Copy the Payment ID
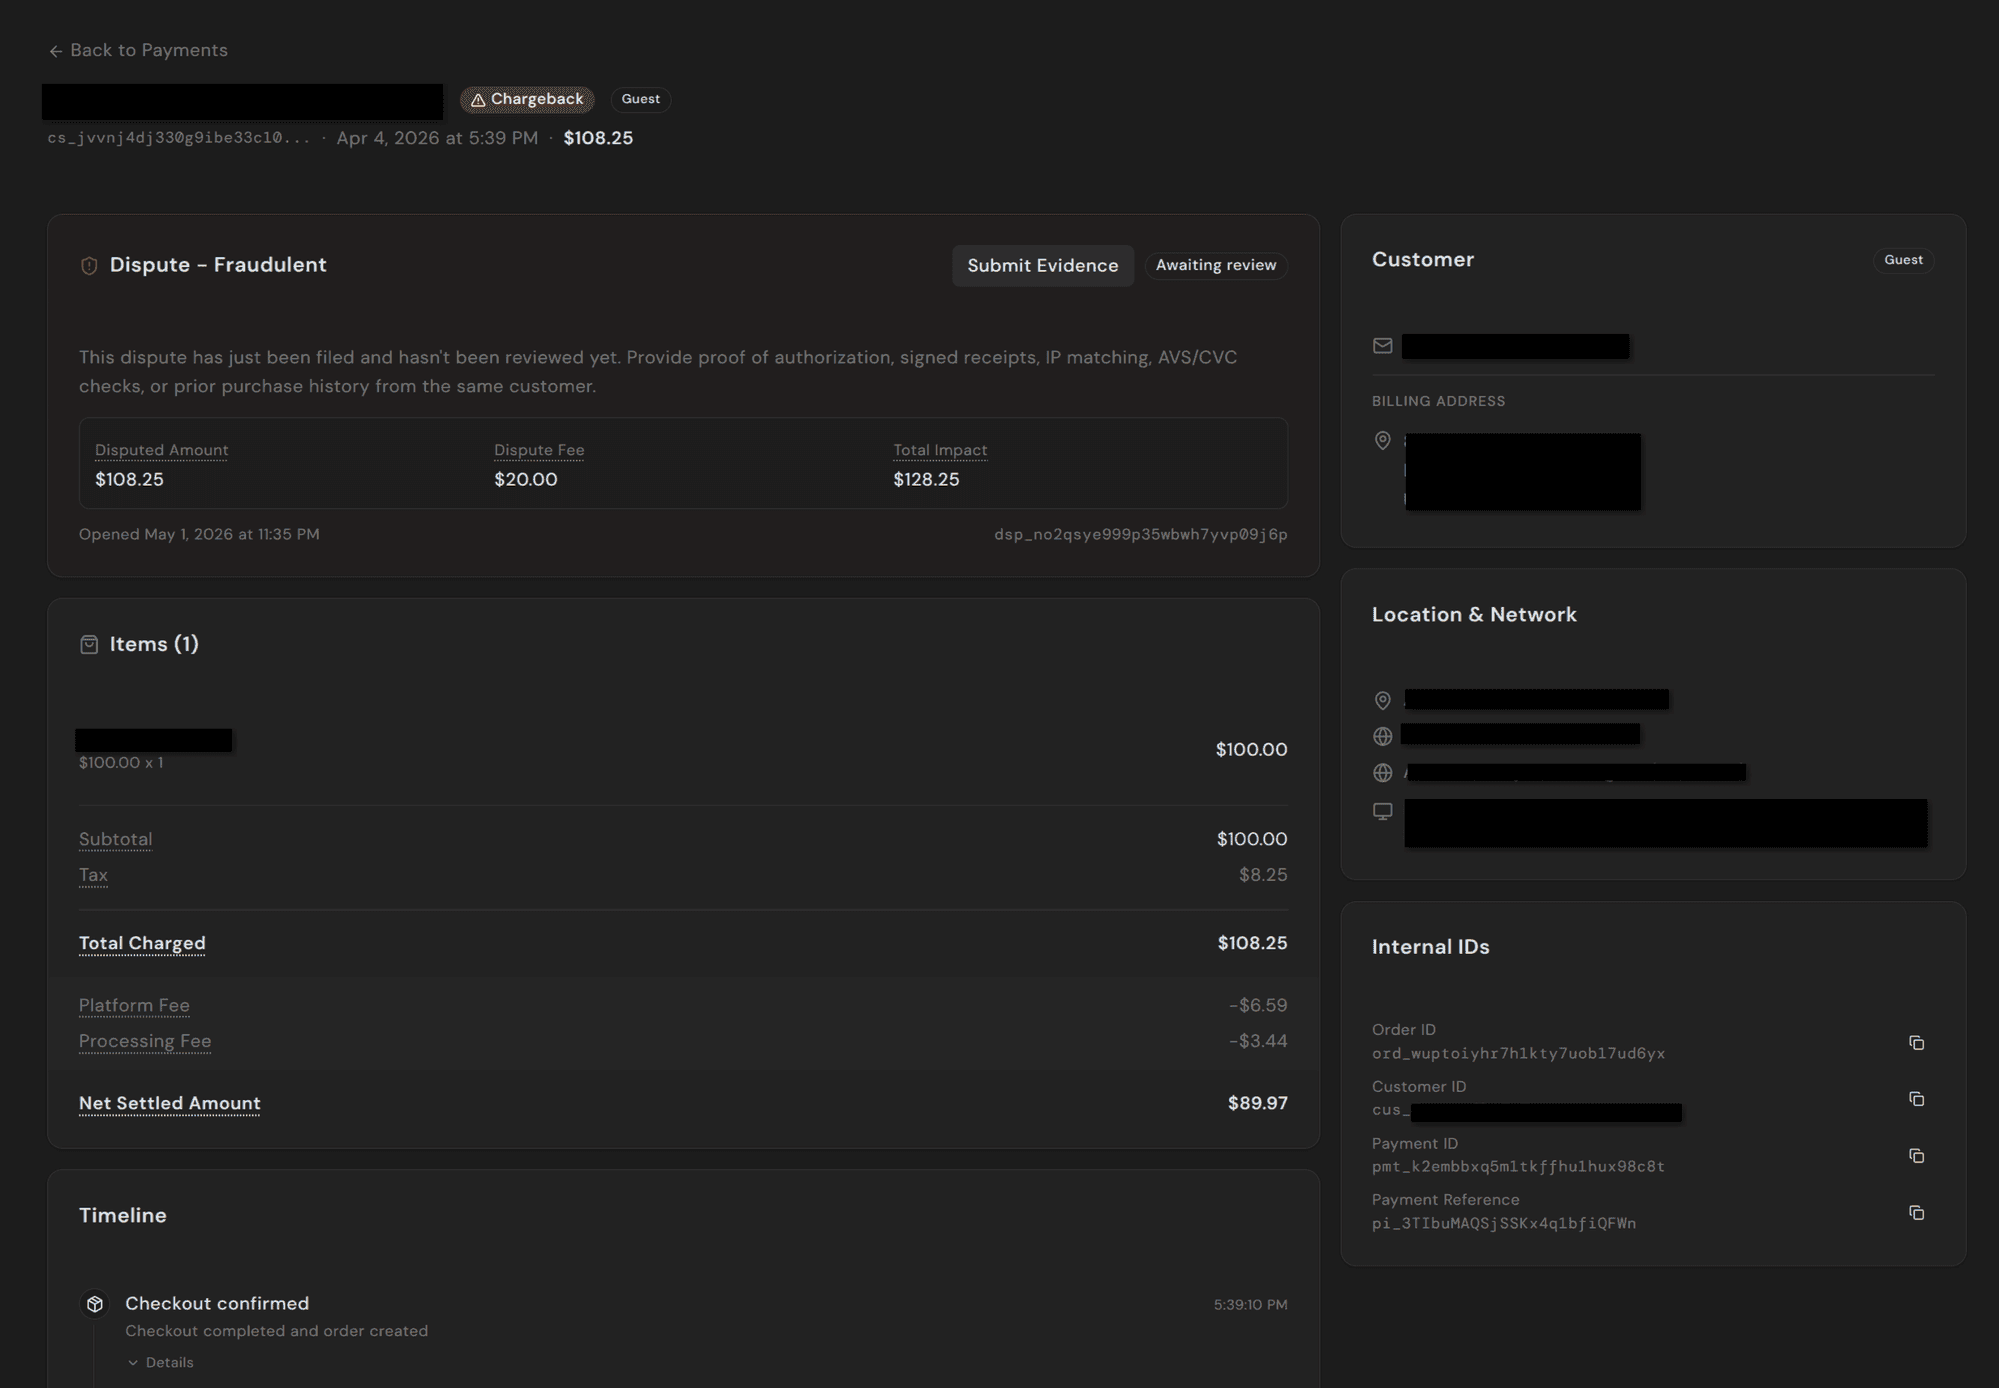This screenshot has height=1388, width=1999. click(1916, 1156)
